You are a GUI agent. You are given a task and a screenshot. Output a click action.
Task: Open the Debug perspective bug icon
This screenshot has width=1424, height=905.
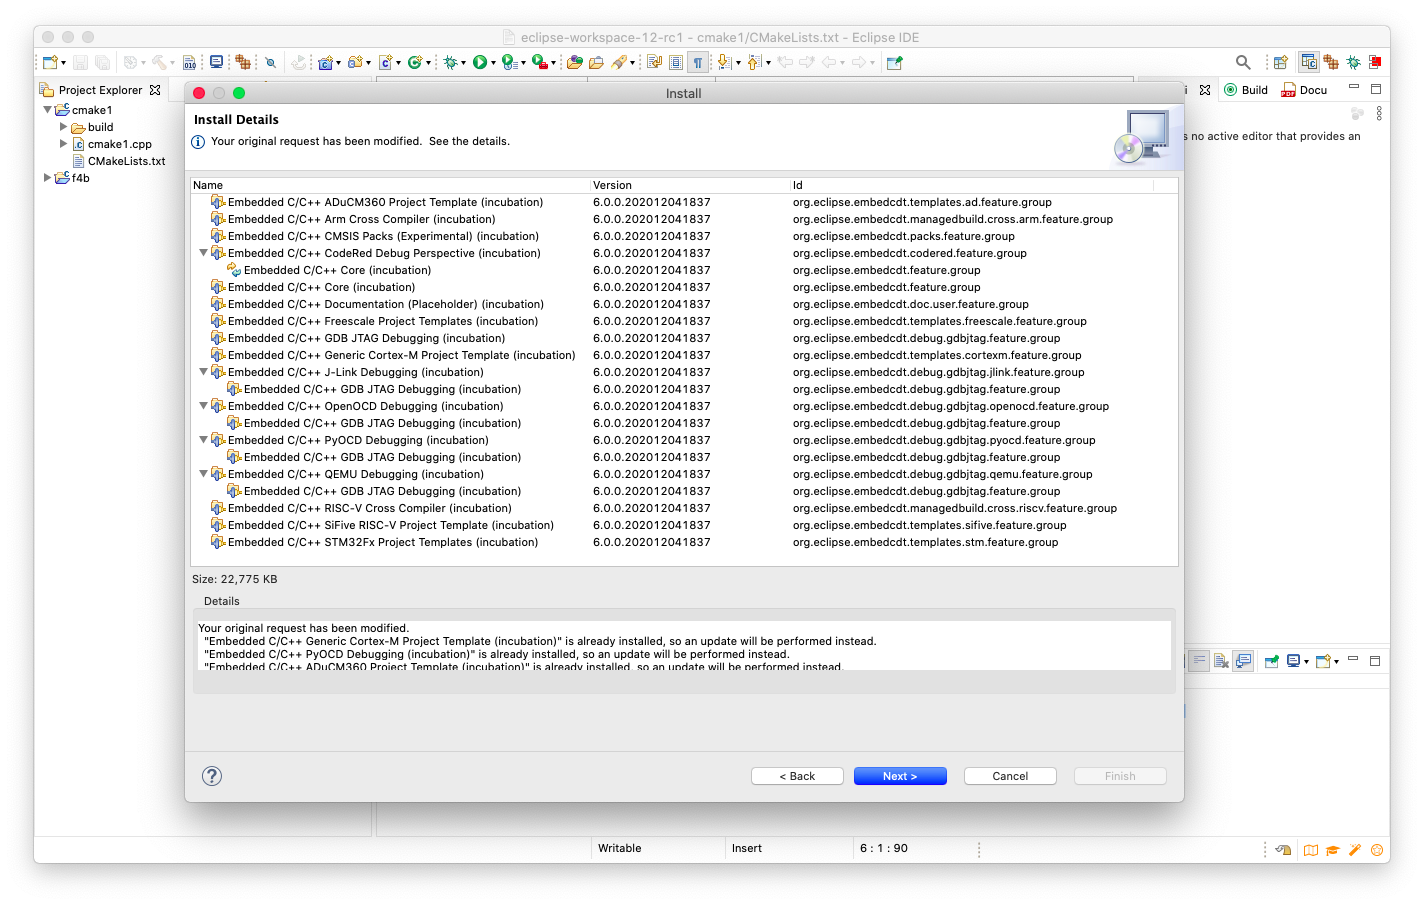(x=1353, y=62)
